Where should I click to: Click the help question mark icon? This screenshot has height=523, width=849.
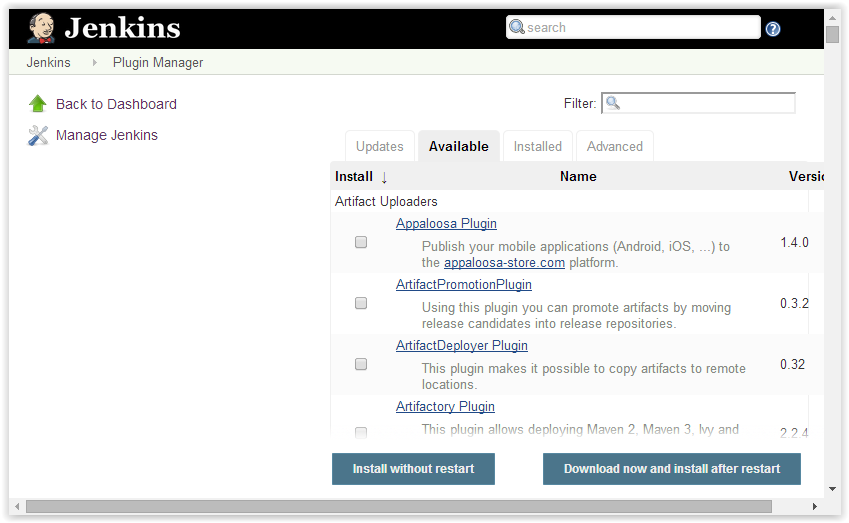(x=773, y=29)
